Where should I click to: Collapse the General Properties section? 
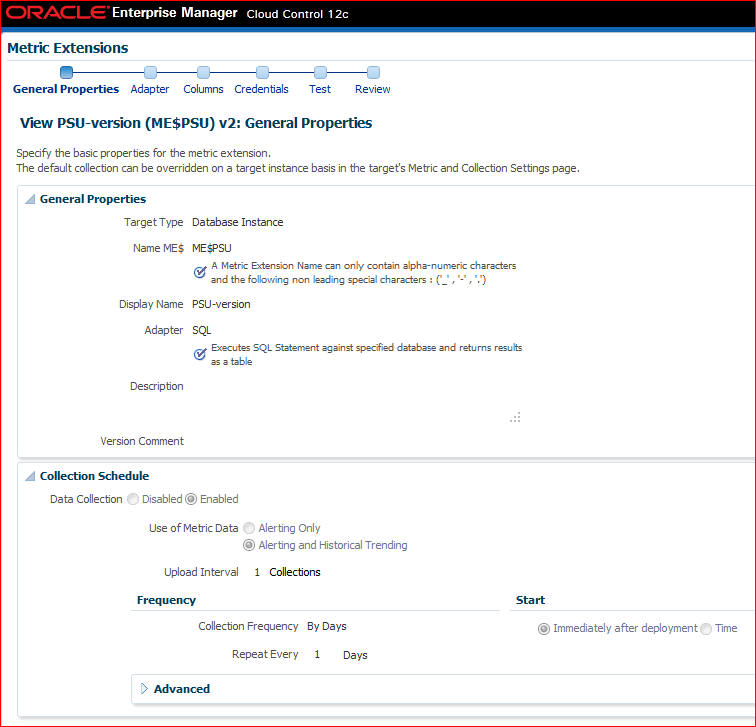(30, 199)
